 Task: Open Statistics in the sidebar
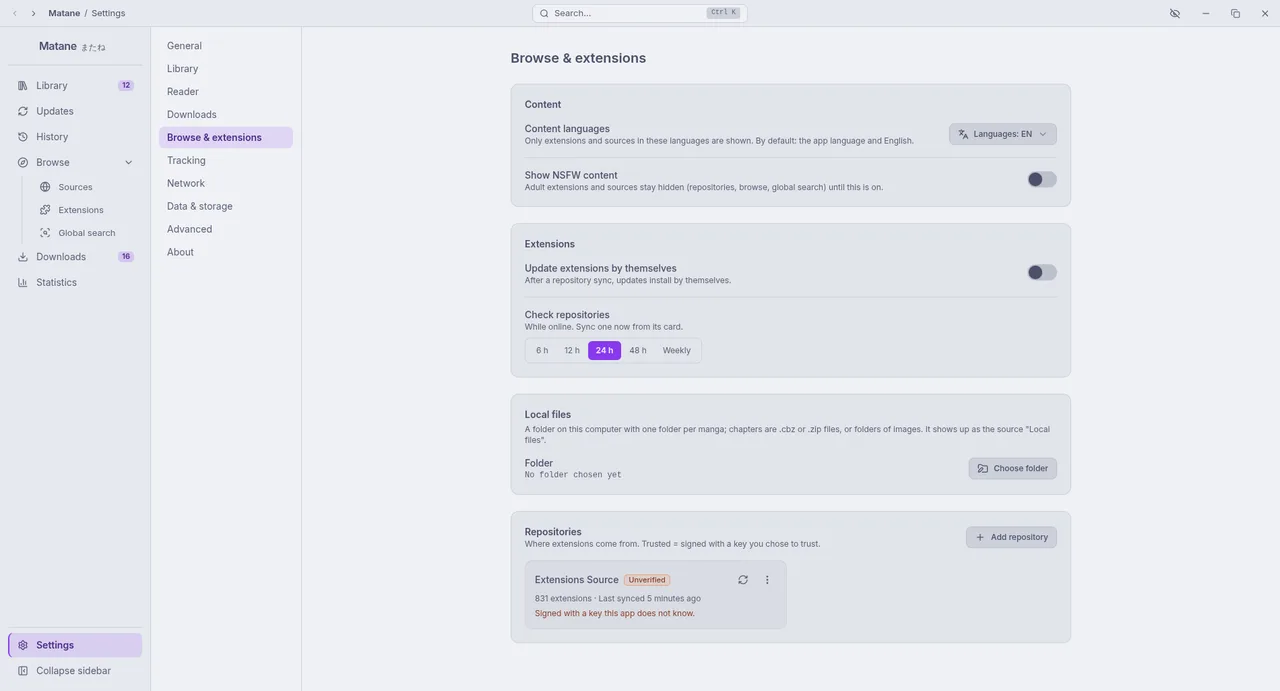click(75, 282)
